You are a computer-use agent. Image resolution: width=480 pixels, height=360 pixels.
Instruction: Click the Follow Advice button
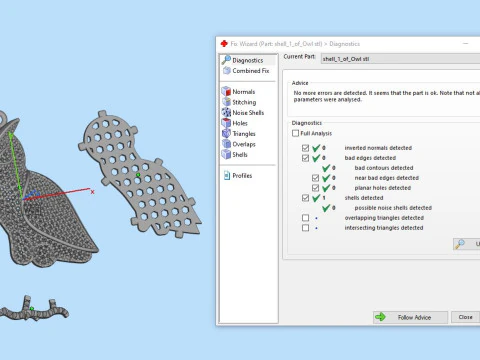click(410, 317)
